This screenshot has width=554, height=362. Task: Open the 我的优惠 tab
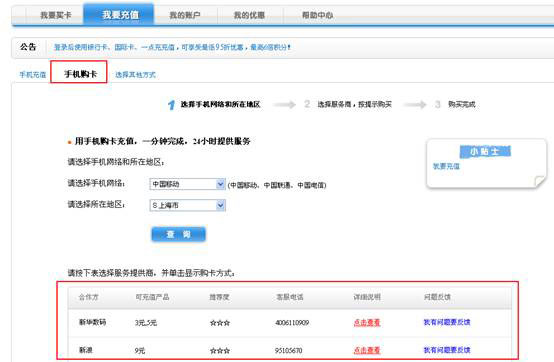click(249, 15)
